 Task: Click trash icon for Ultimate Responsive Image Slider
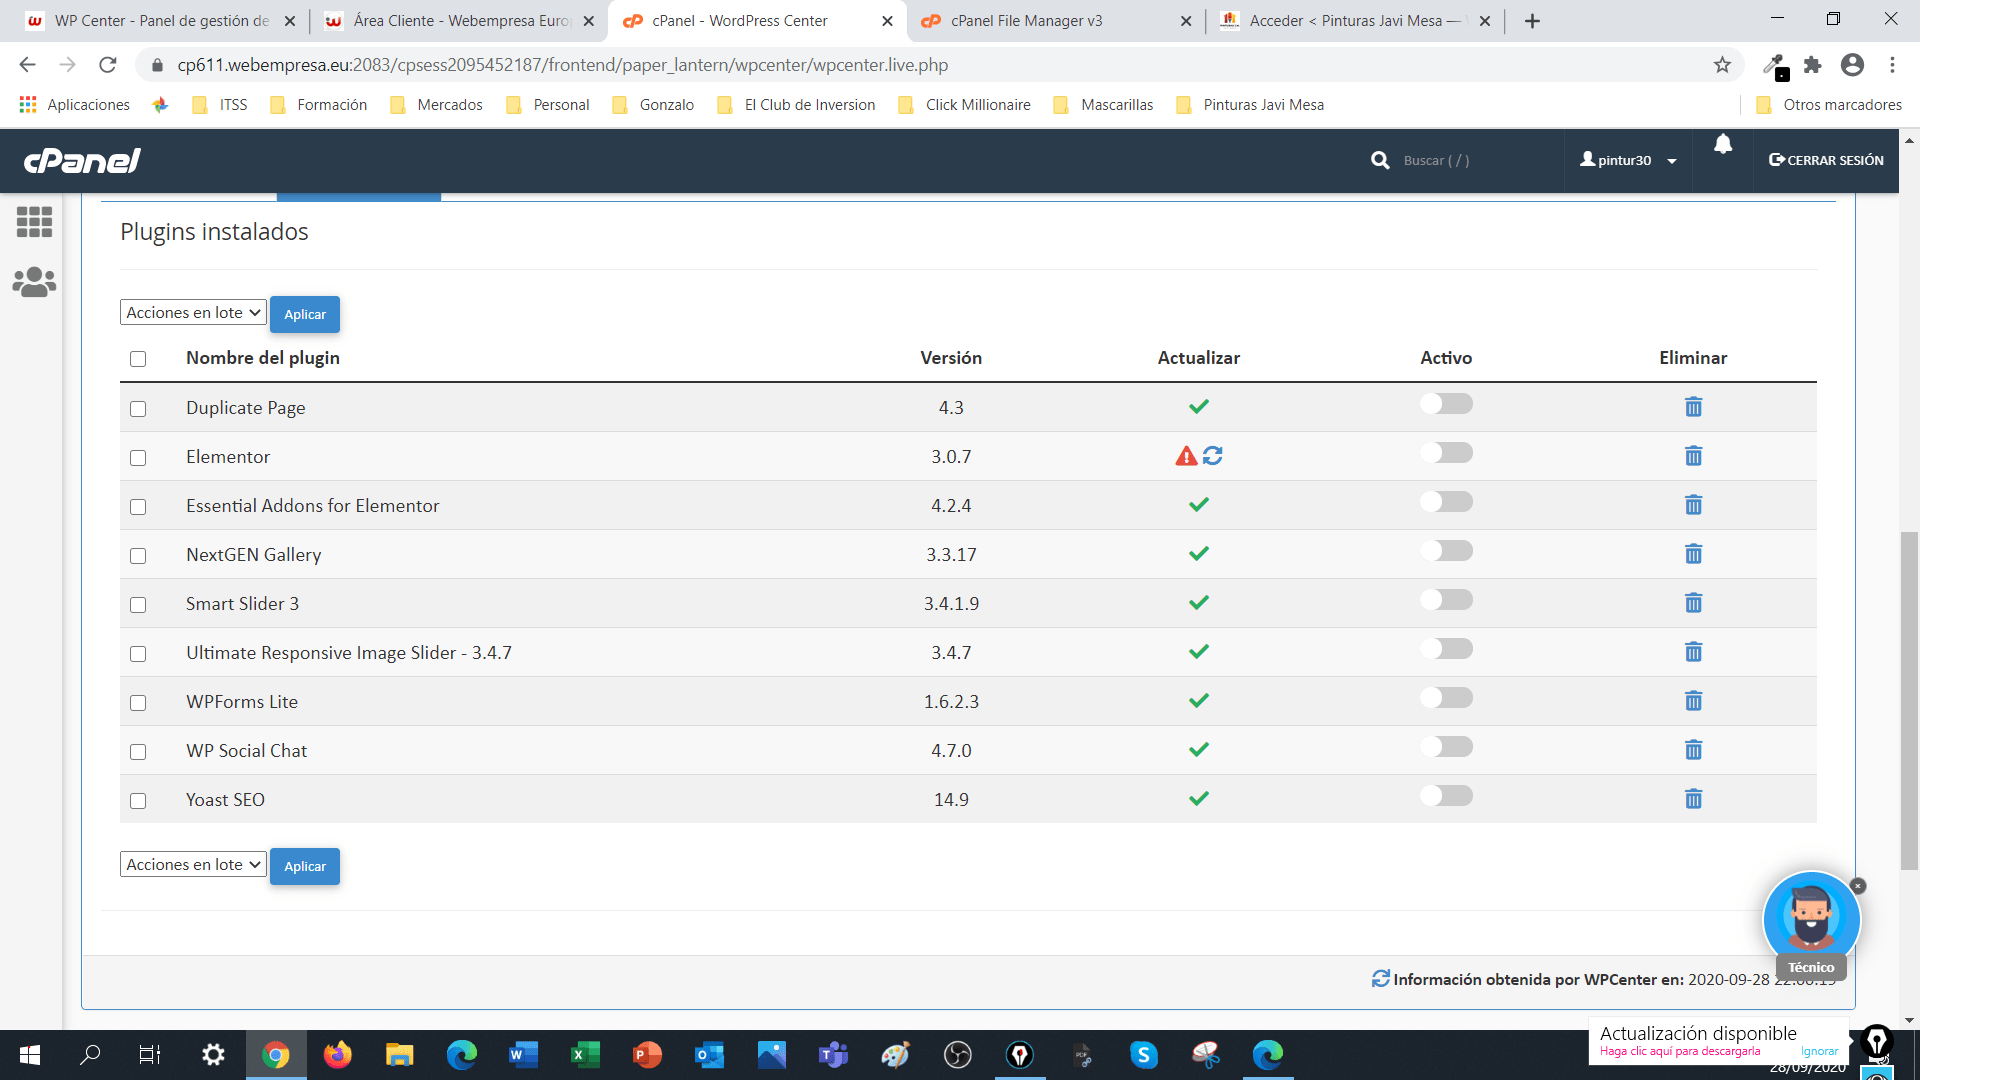[x=1693, y=652]
